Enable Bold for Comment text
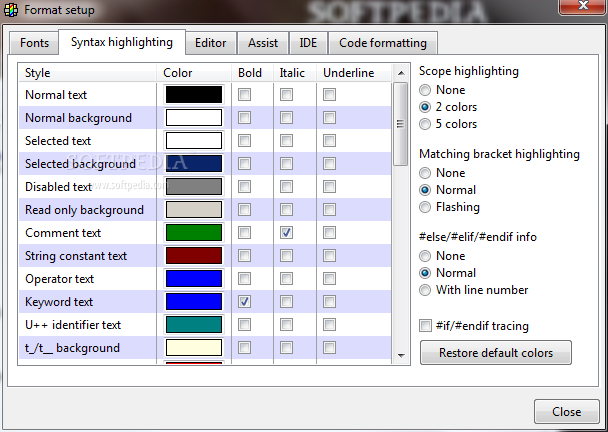Image resolution: width=608 pixels, height=432 pixels. click(244, 233)
